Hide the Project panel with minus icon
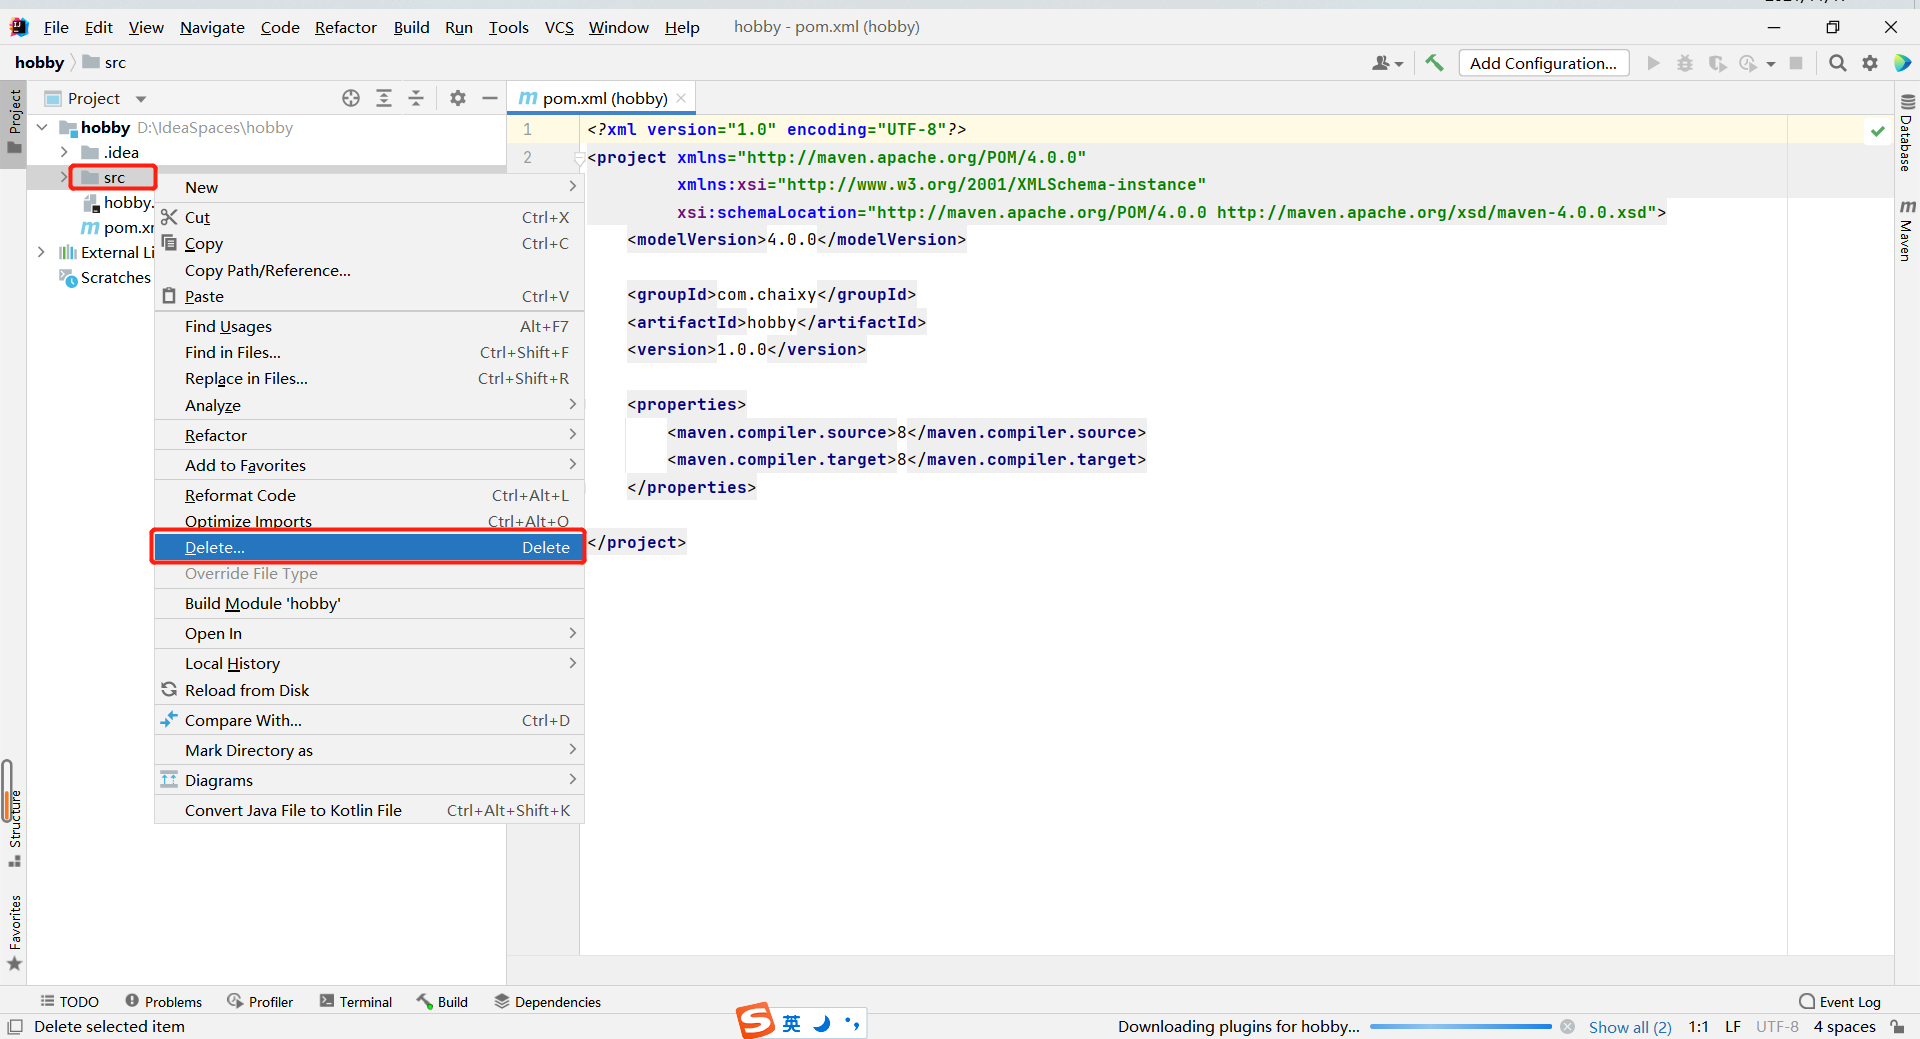The height and width of the screenshot is (1039, 1920). tap(490, 98)
